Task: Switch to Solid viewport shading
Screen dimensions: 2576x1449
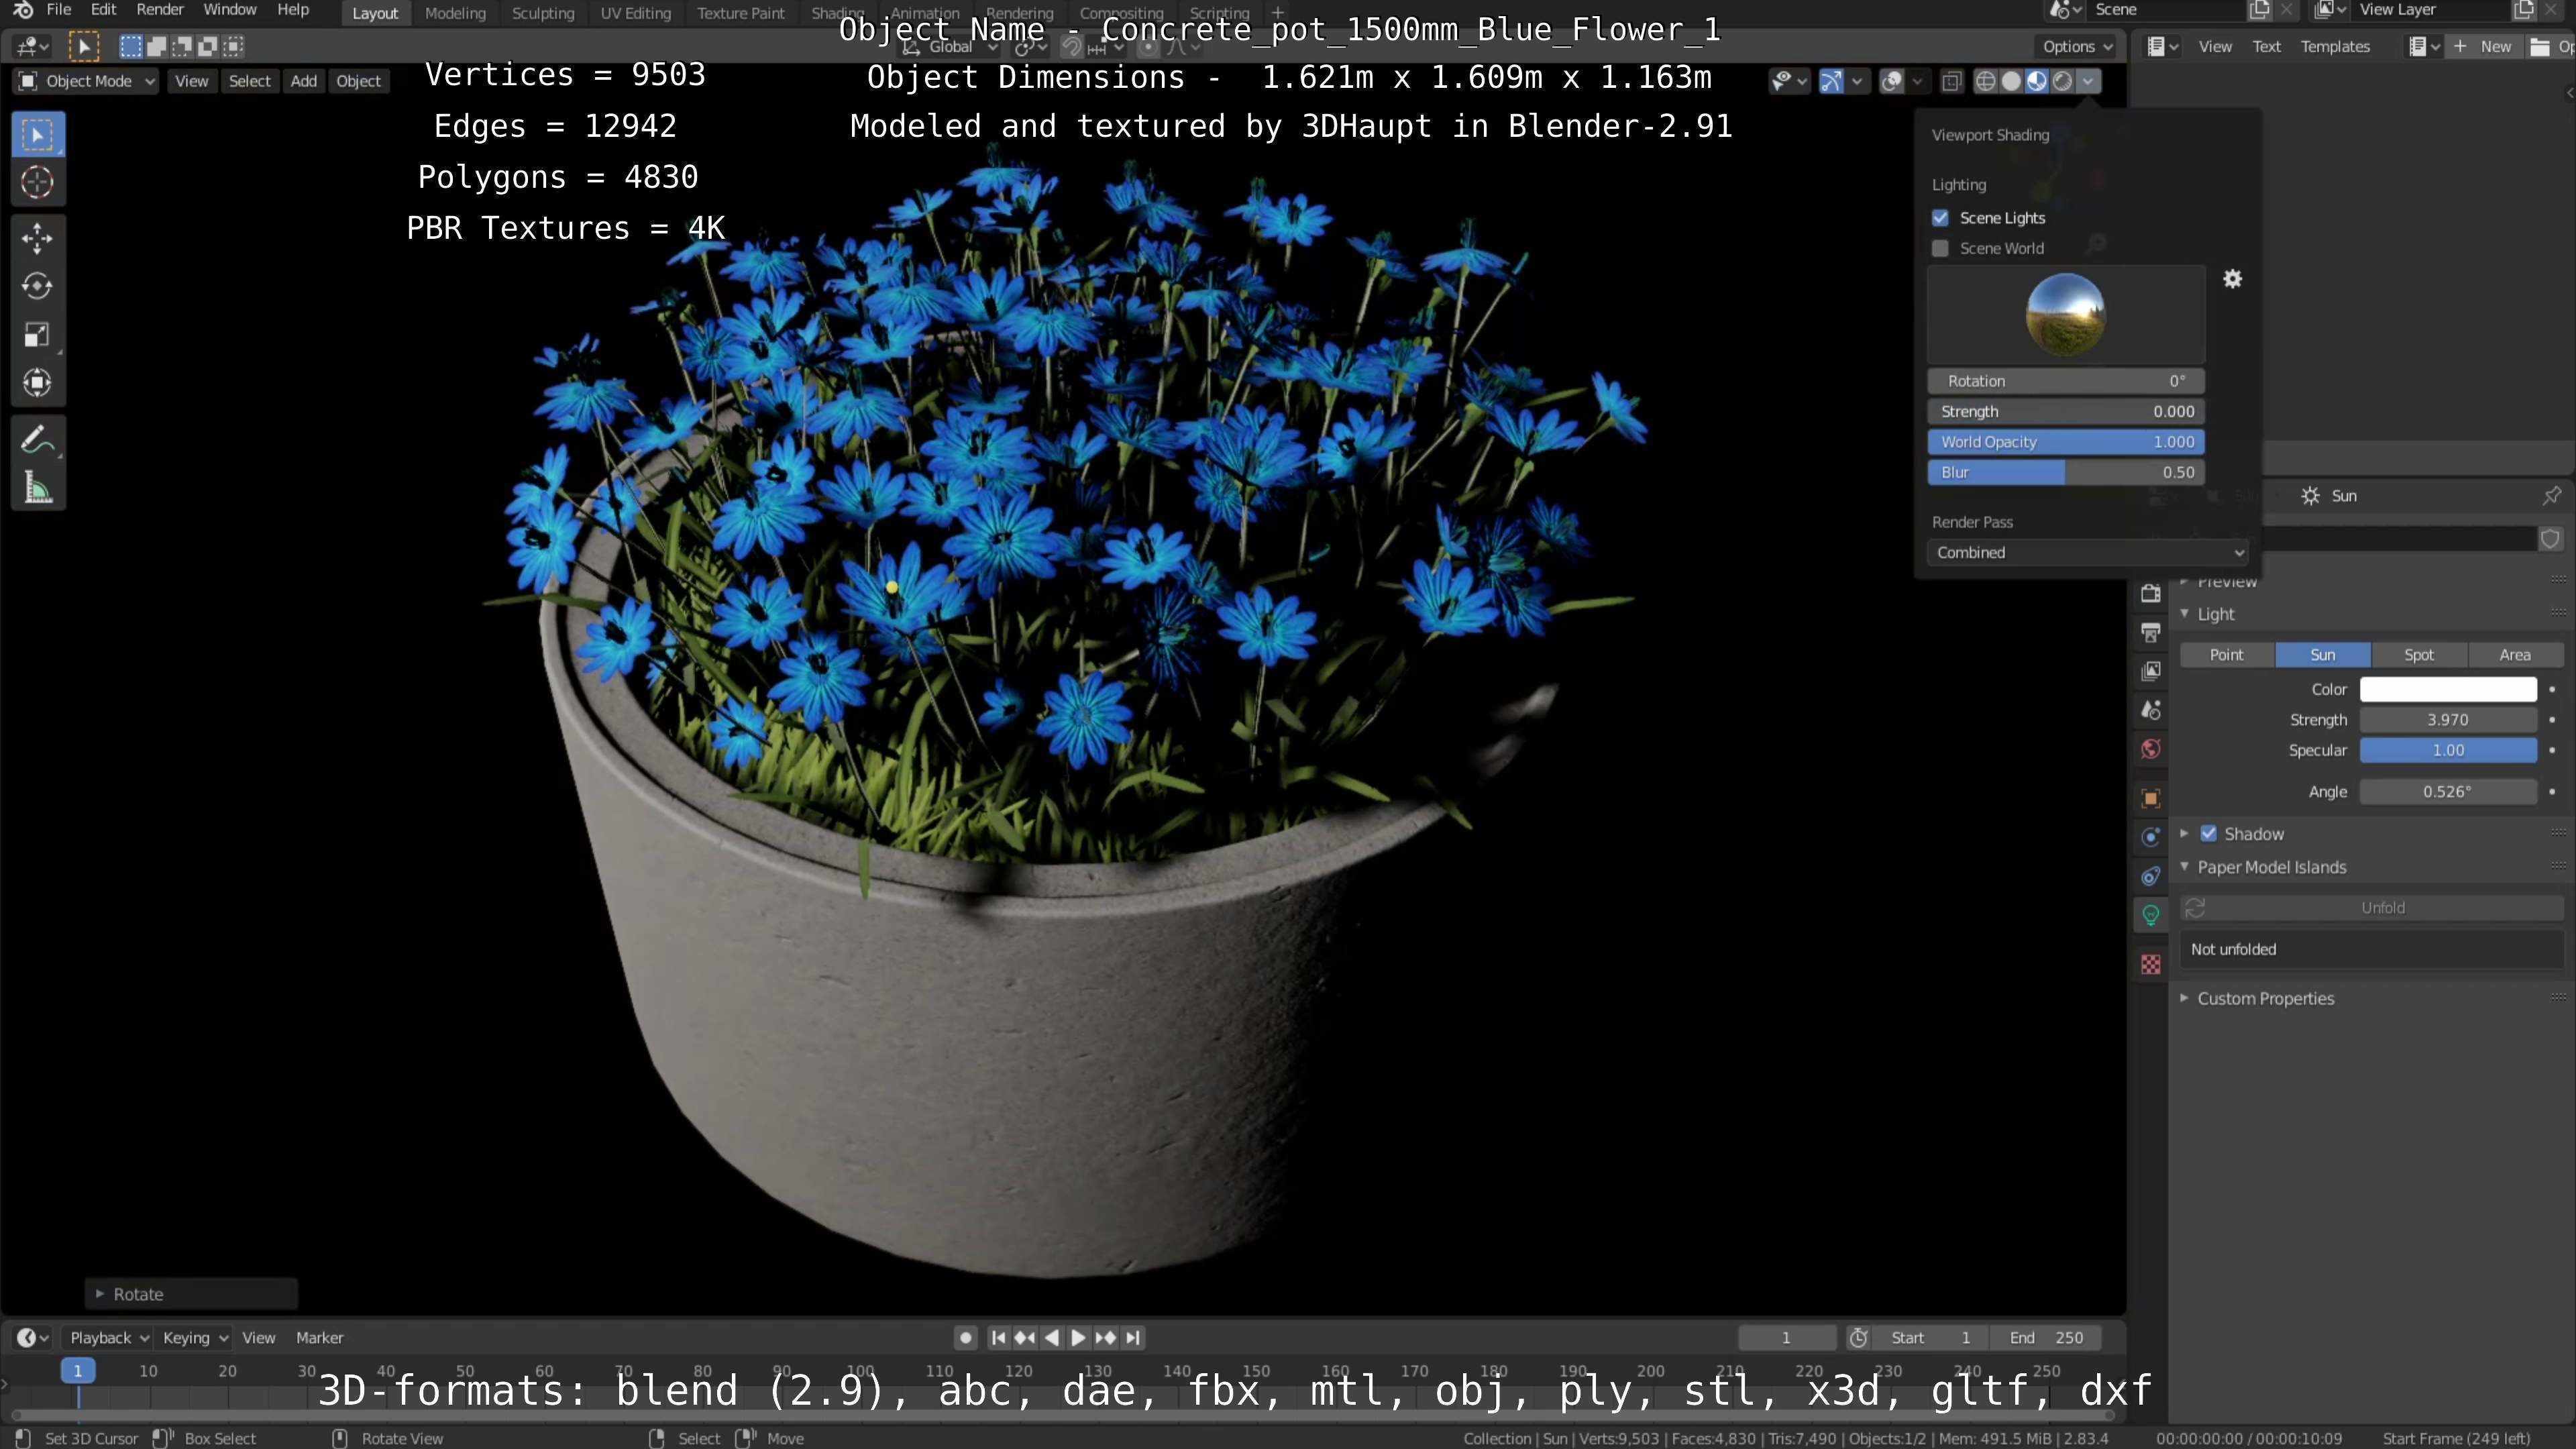Action: (2011, 82)
